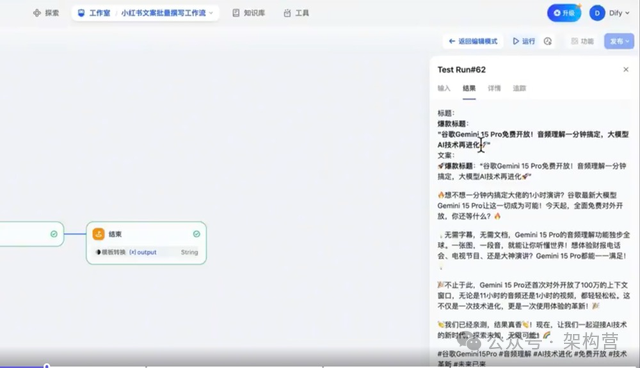Click the D user avatar
Image resolution: width=640 pixels, height=368 pixels.
tap(597, 13)
